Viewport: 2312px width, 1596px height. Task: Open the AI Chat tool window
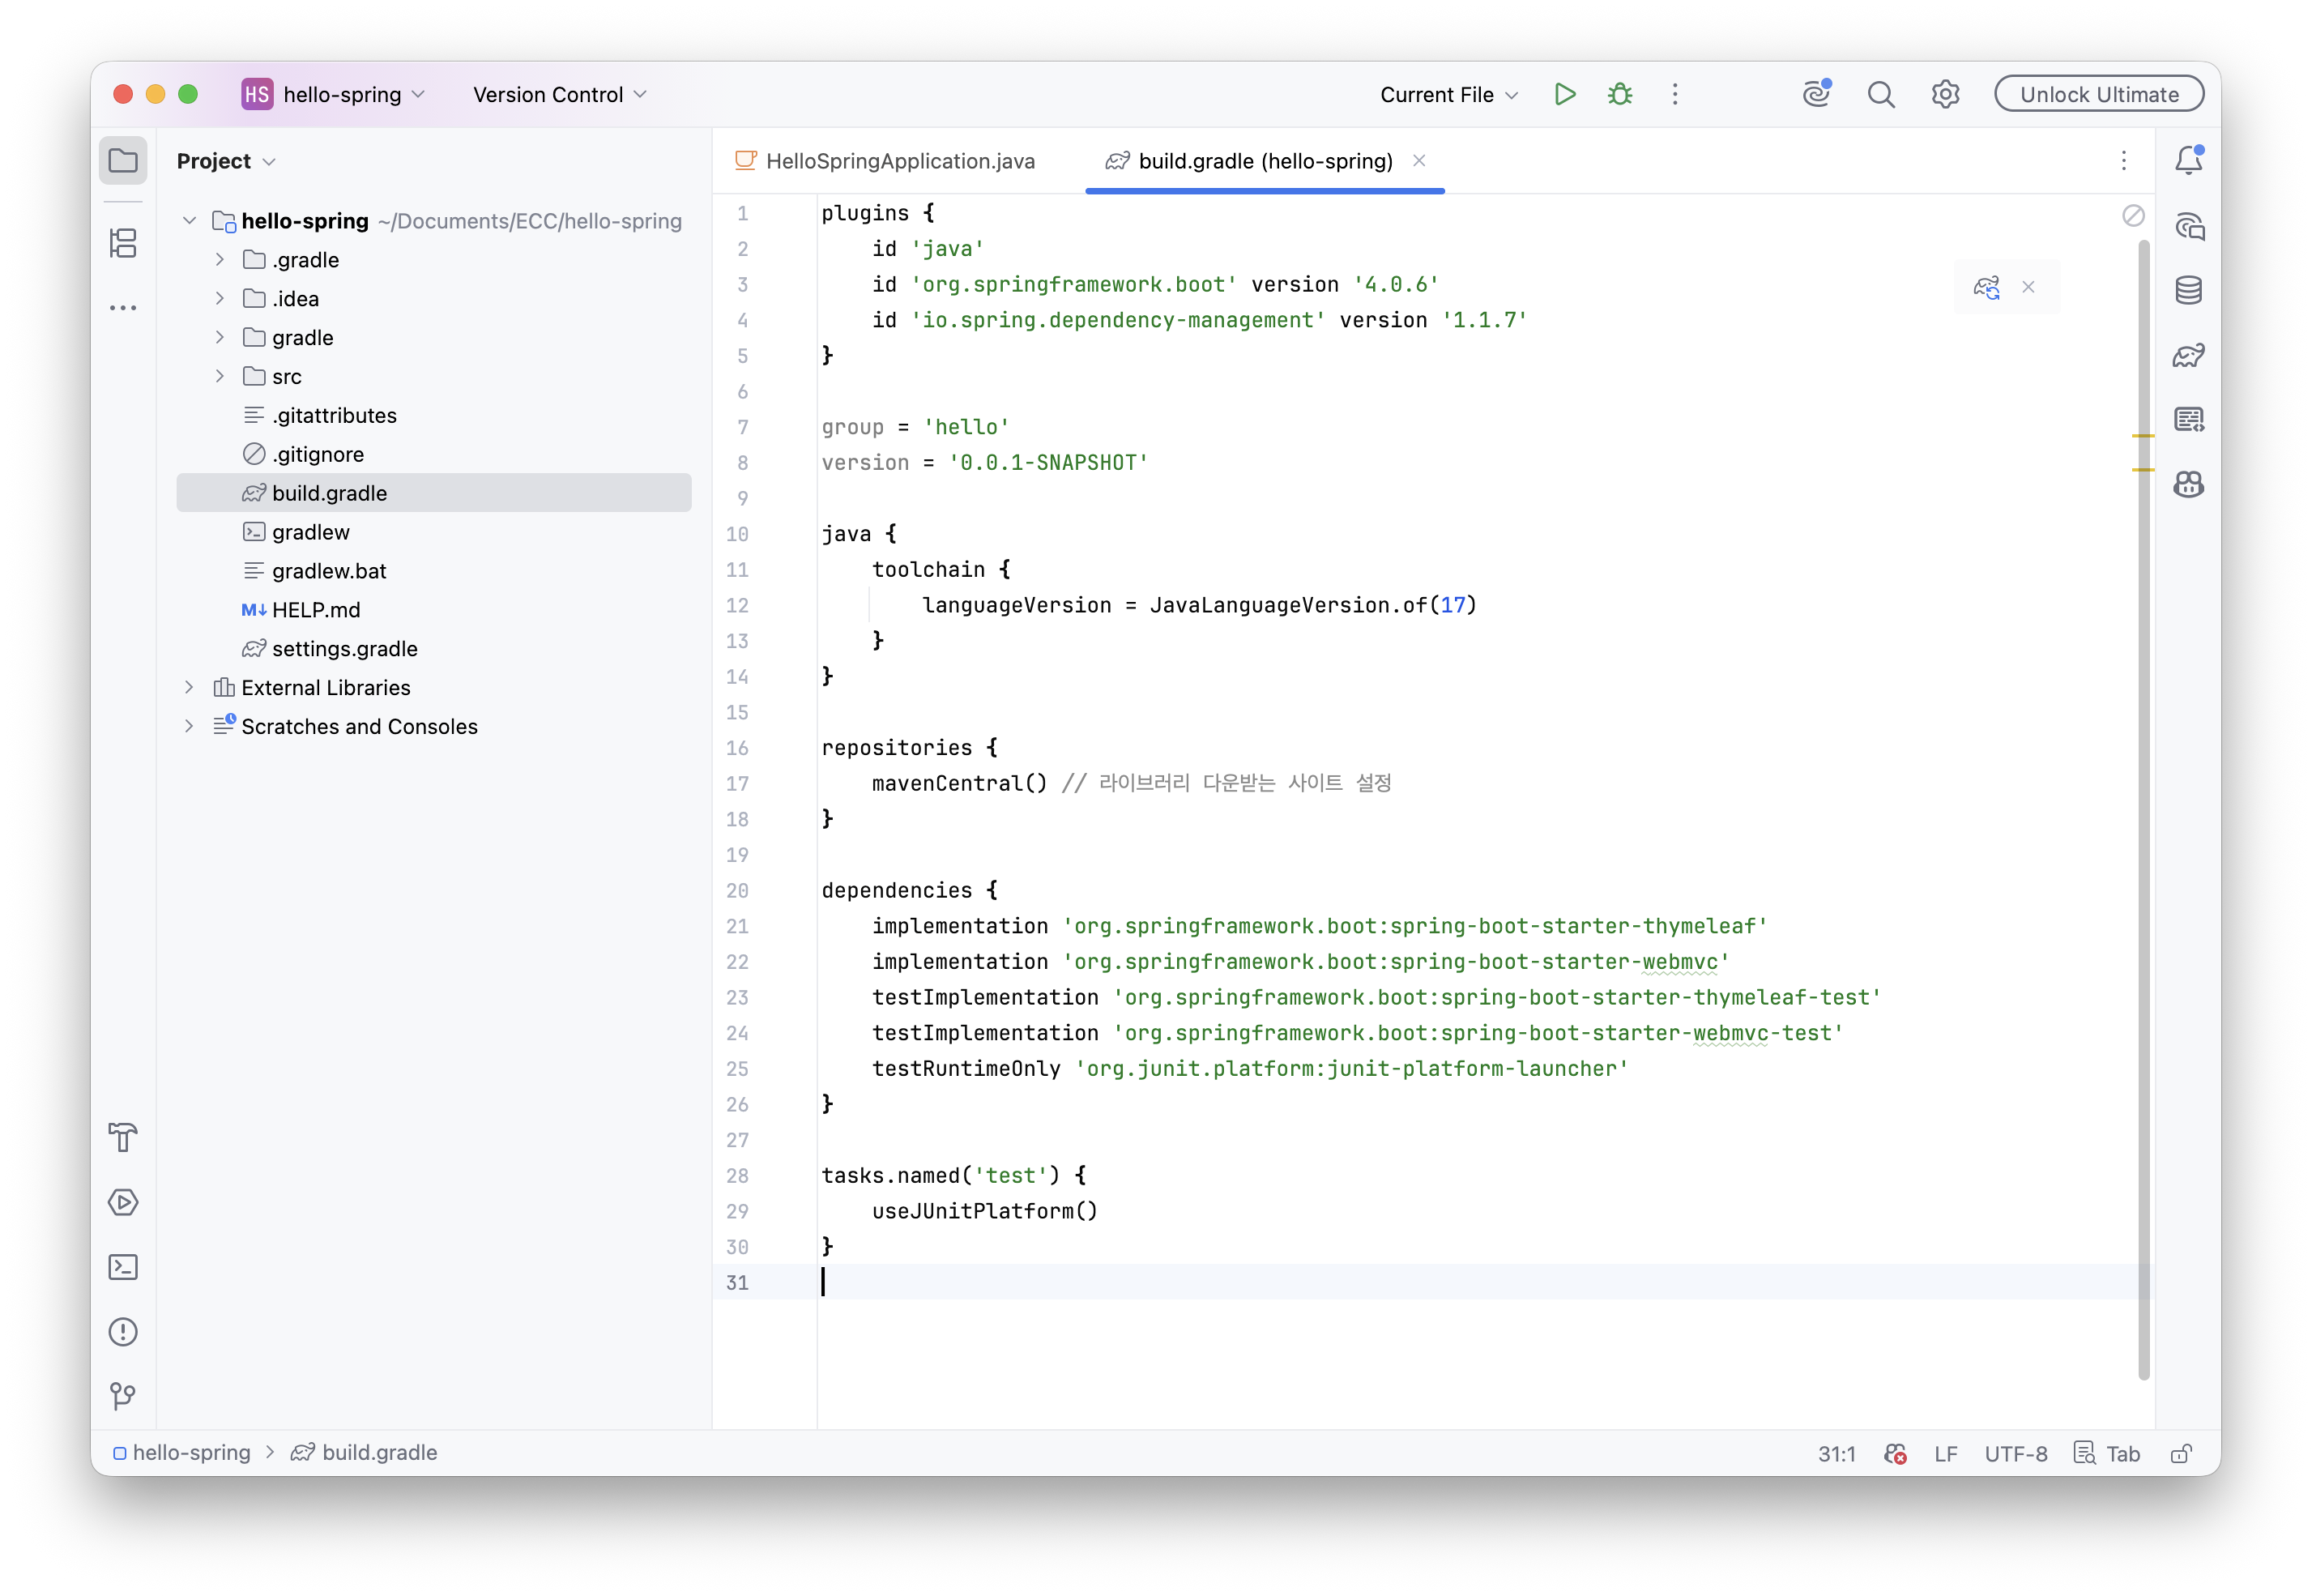pos(2189,226)
